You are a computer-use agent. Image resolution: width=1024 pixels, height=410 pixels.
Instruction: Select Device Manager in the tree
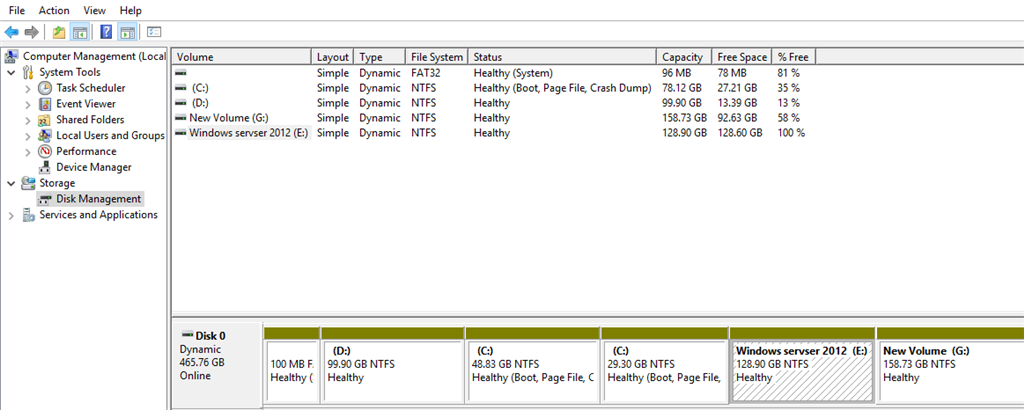click(93, 167)
